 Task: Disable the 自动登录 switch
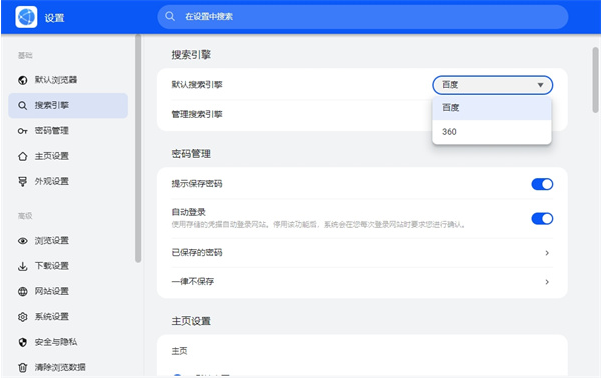(542, 219)
